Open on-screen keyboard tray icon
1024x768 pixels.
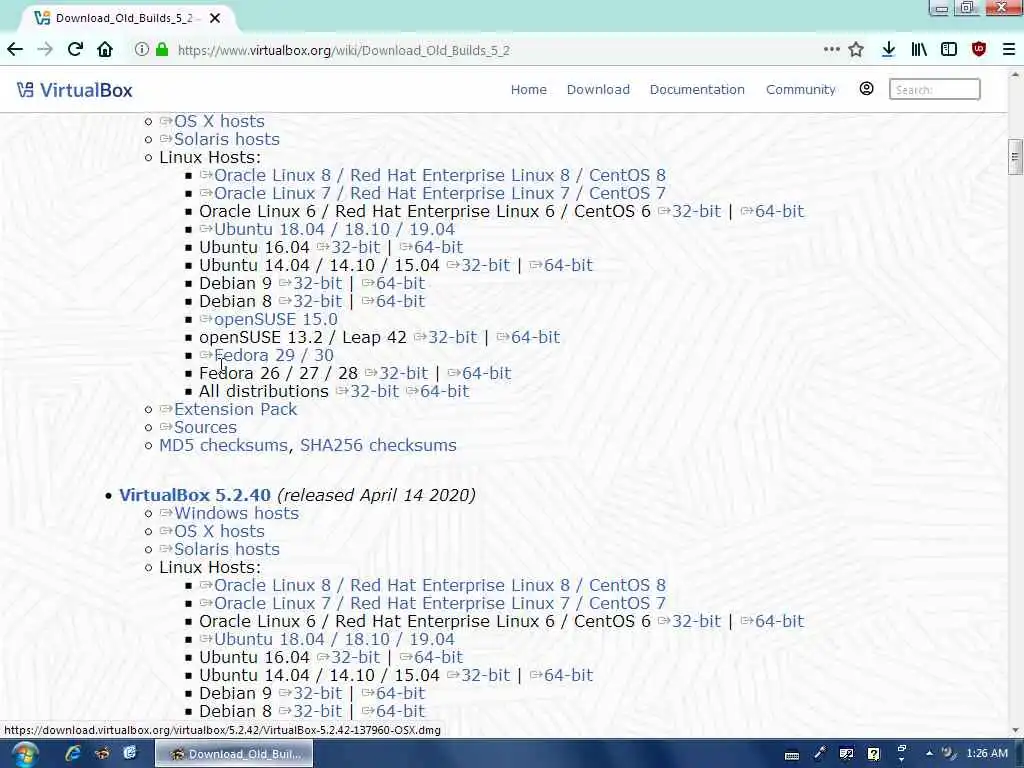click(792, 755)
